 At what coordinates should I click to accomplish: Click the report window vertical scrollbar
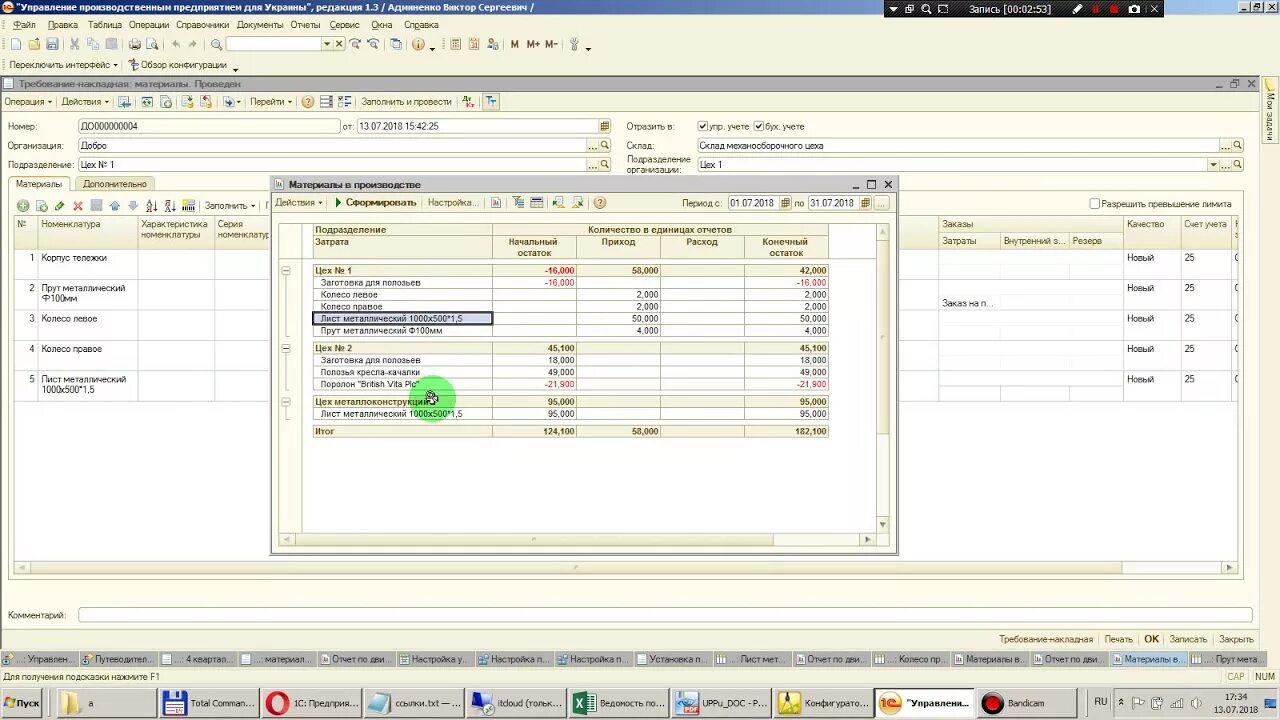pyautogui.click(x=882, y=378)
